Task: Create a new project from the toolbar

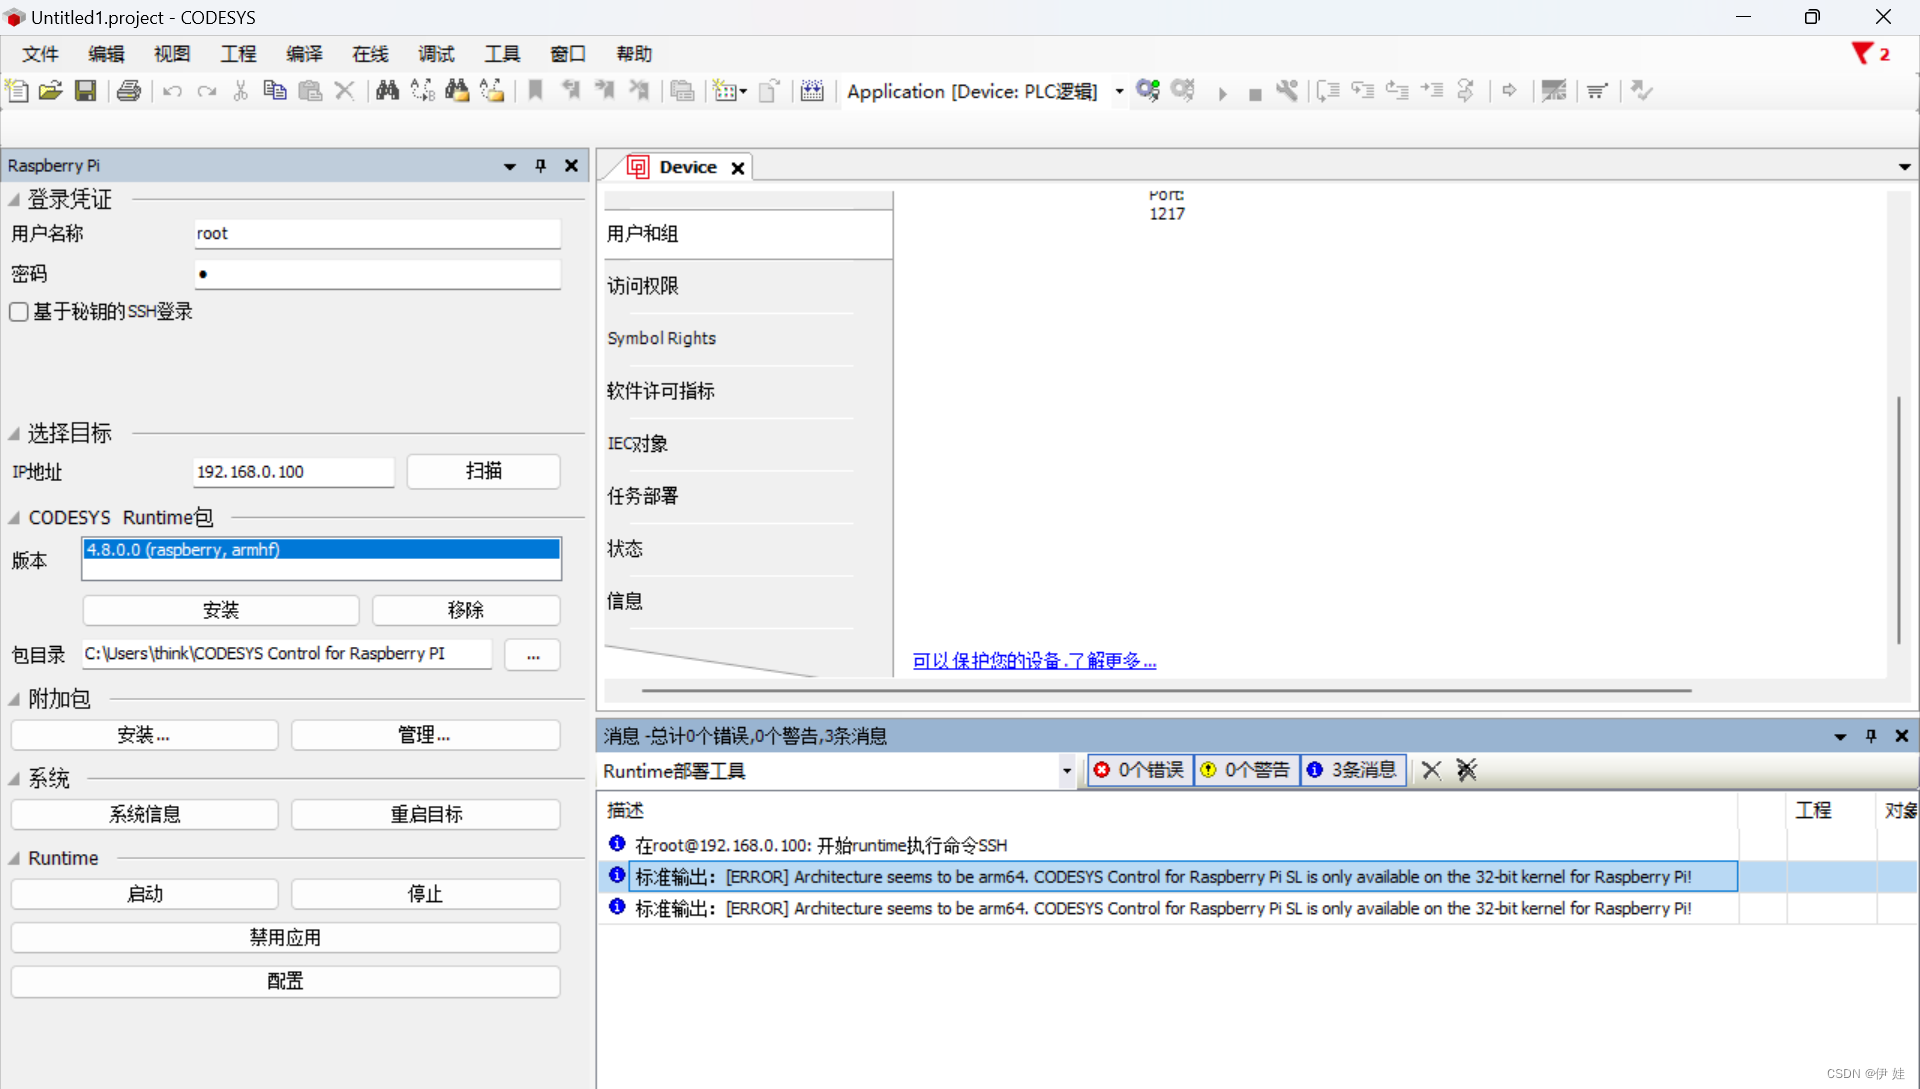Action: 17,91
